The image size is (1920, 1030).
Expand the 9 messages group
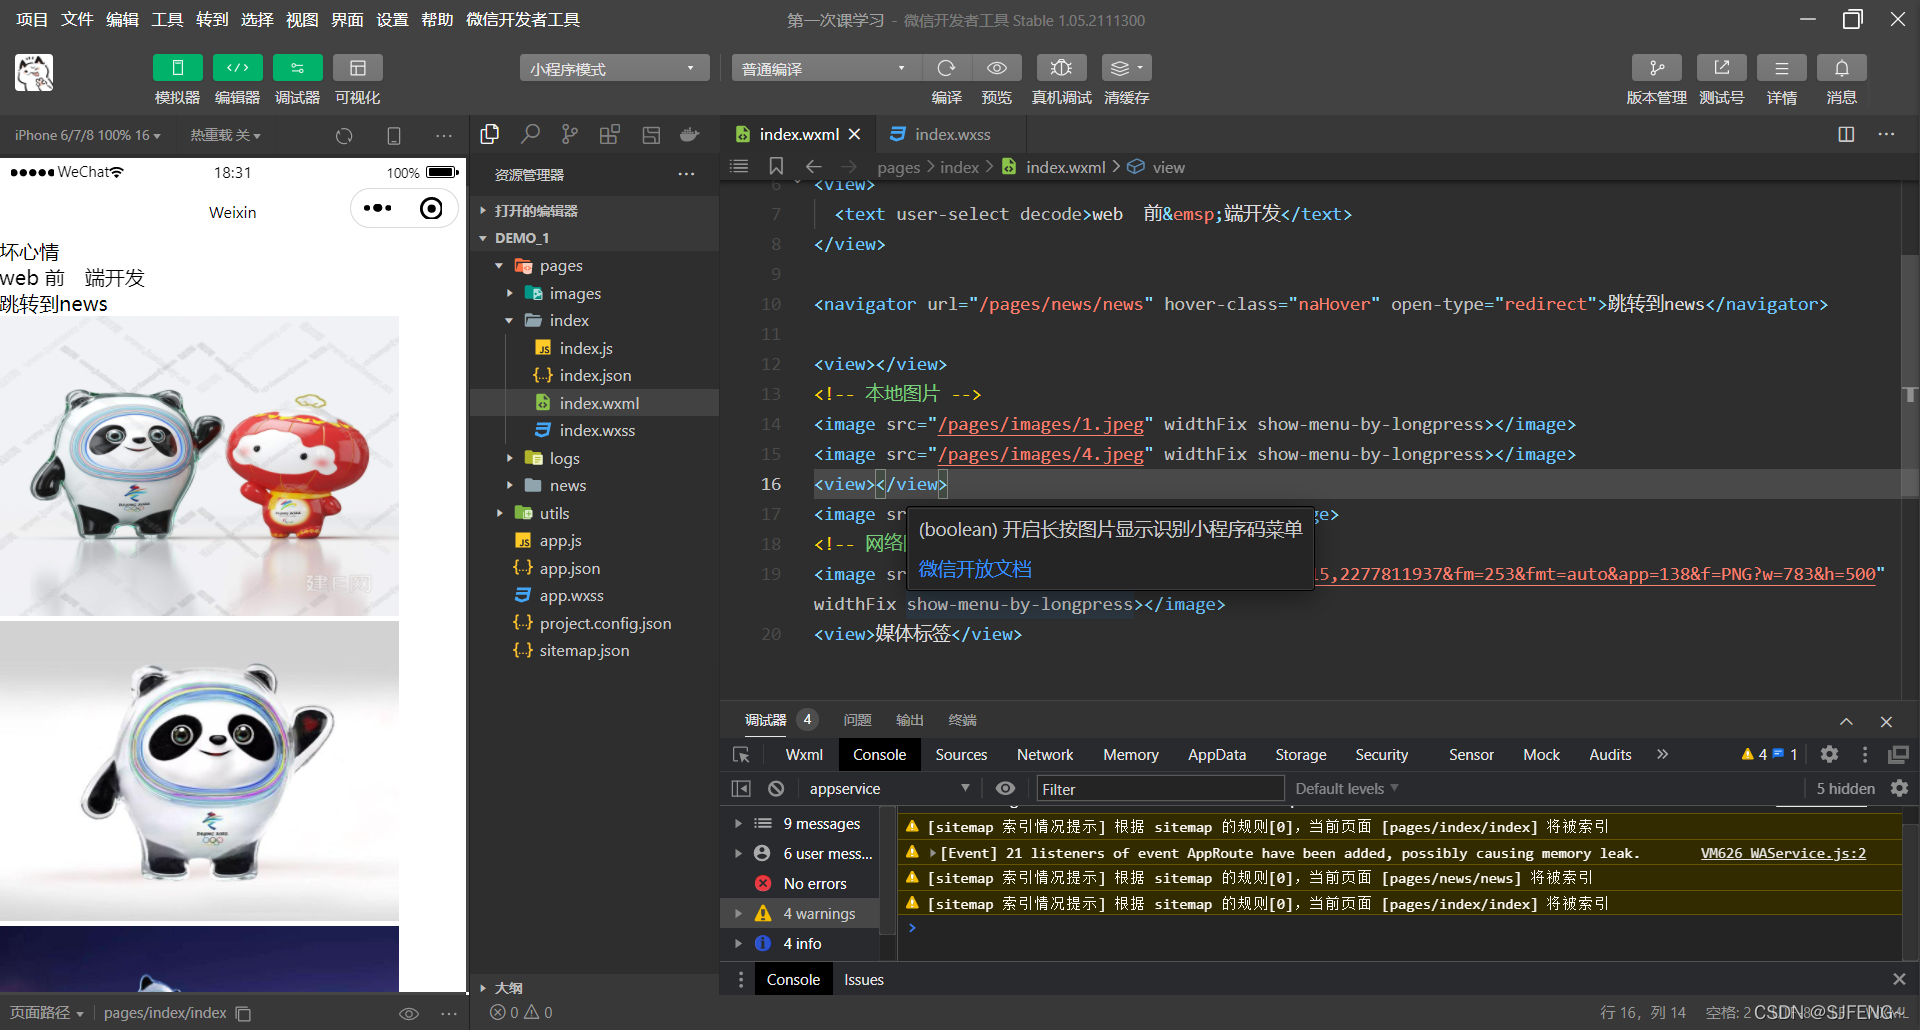[x=800, y=824]
